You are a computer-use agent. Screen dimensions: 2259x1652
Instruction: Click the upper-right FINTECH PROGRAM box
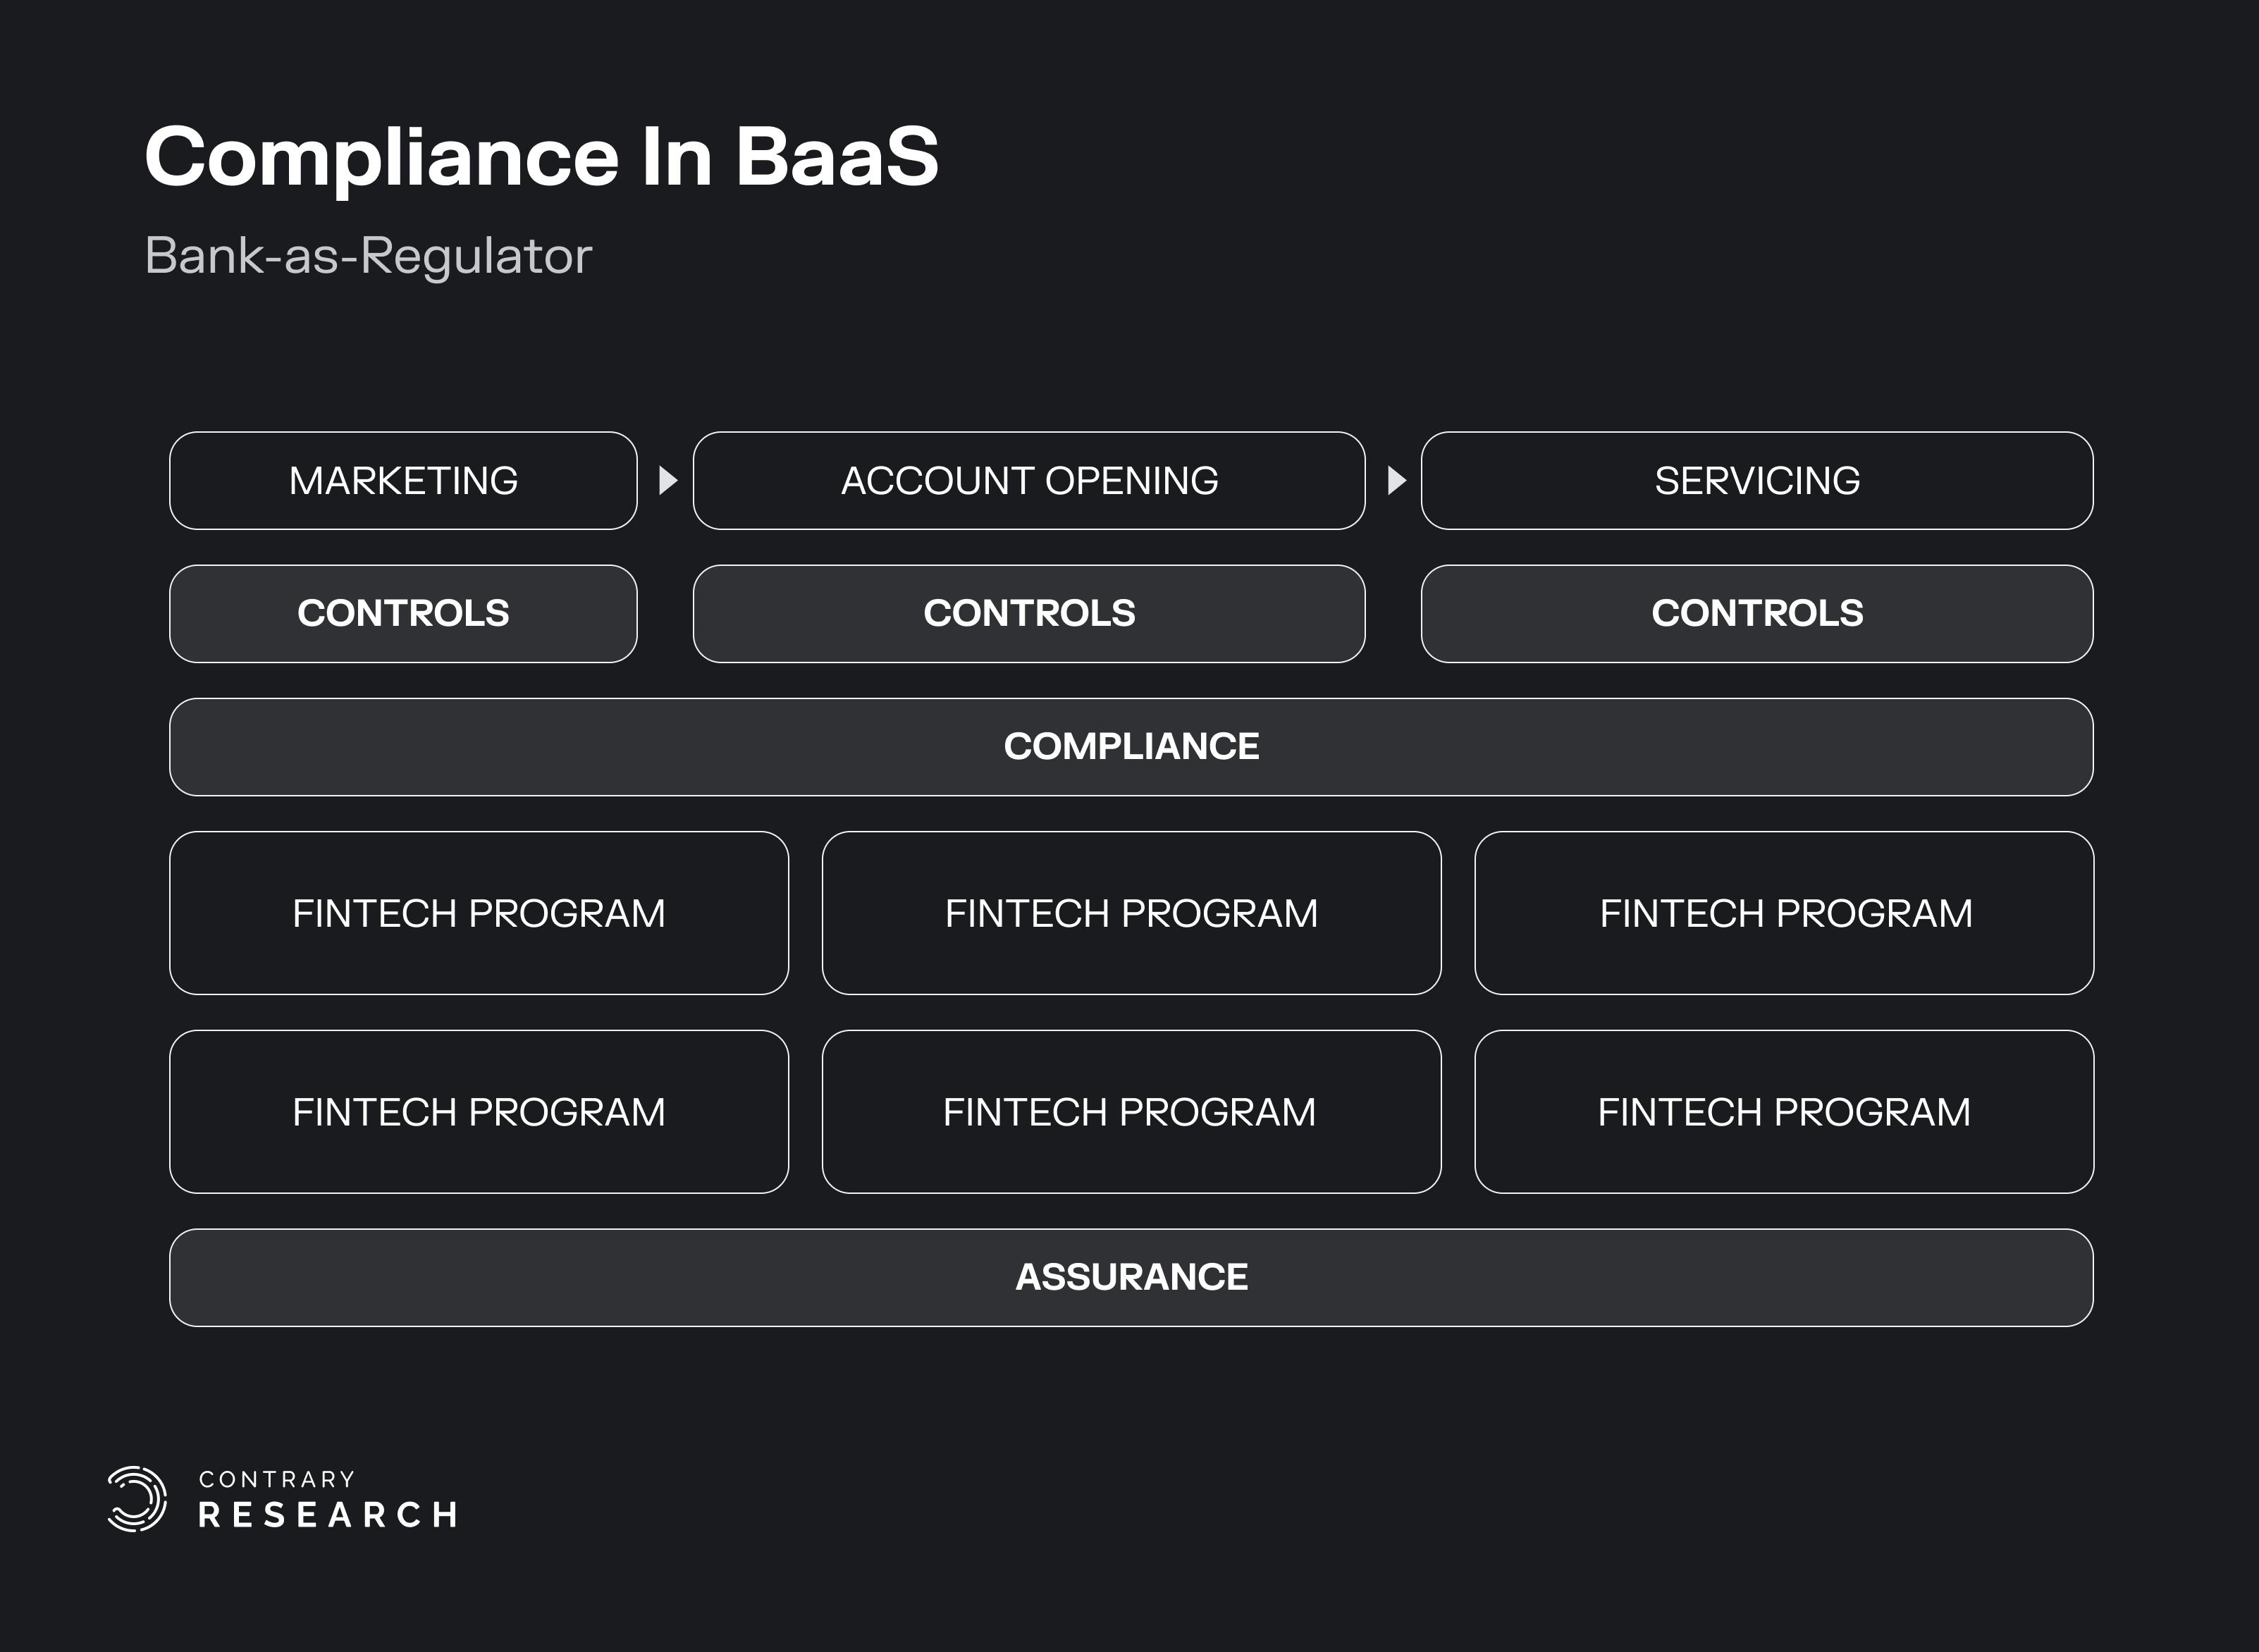[x=1784, y=913]
